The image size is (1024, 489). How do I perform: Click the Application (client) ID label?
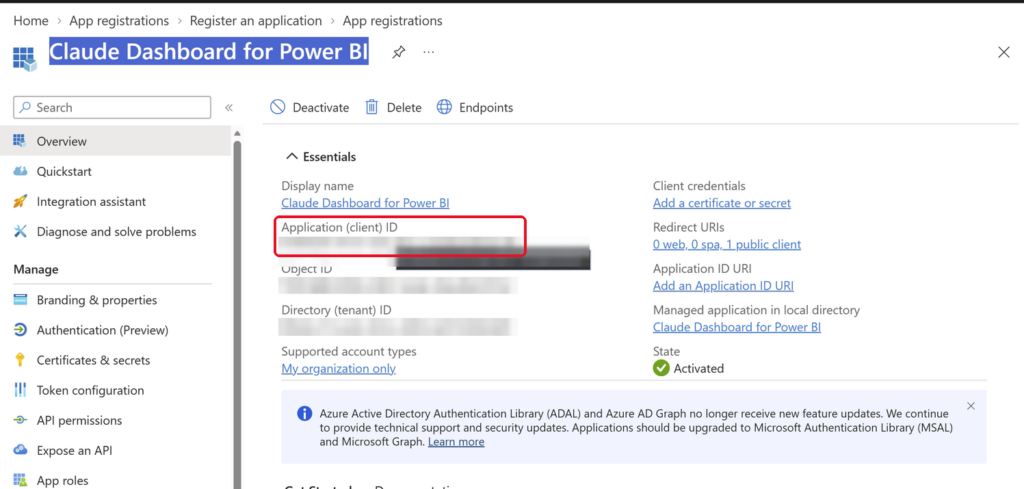click(339, 227)
